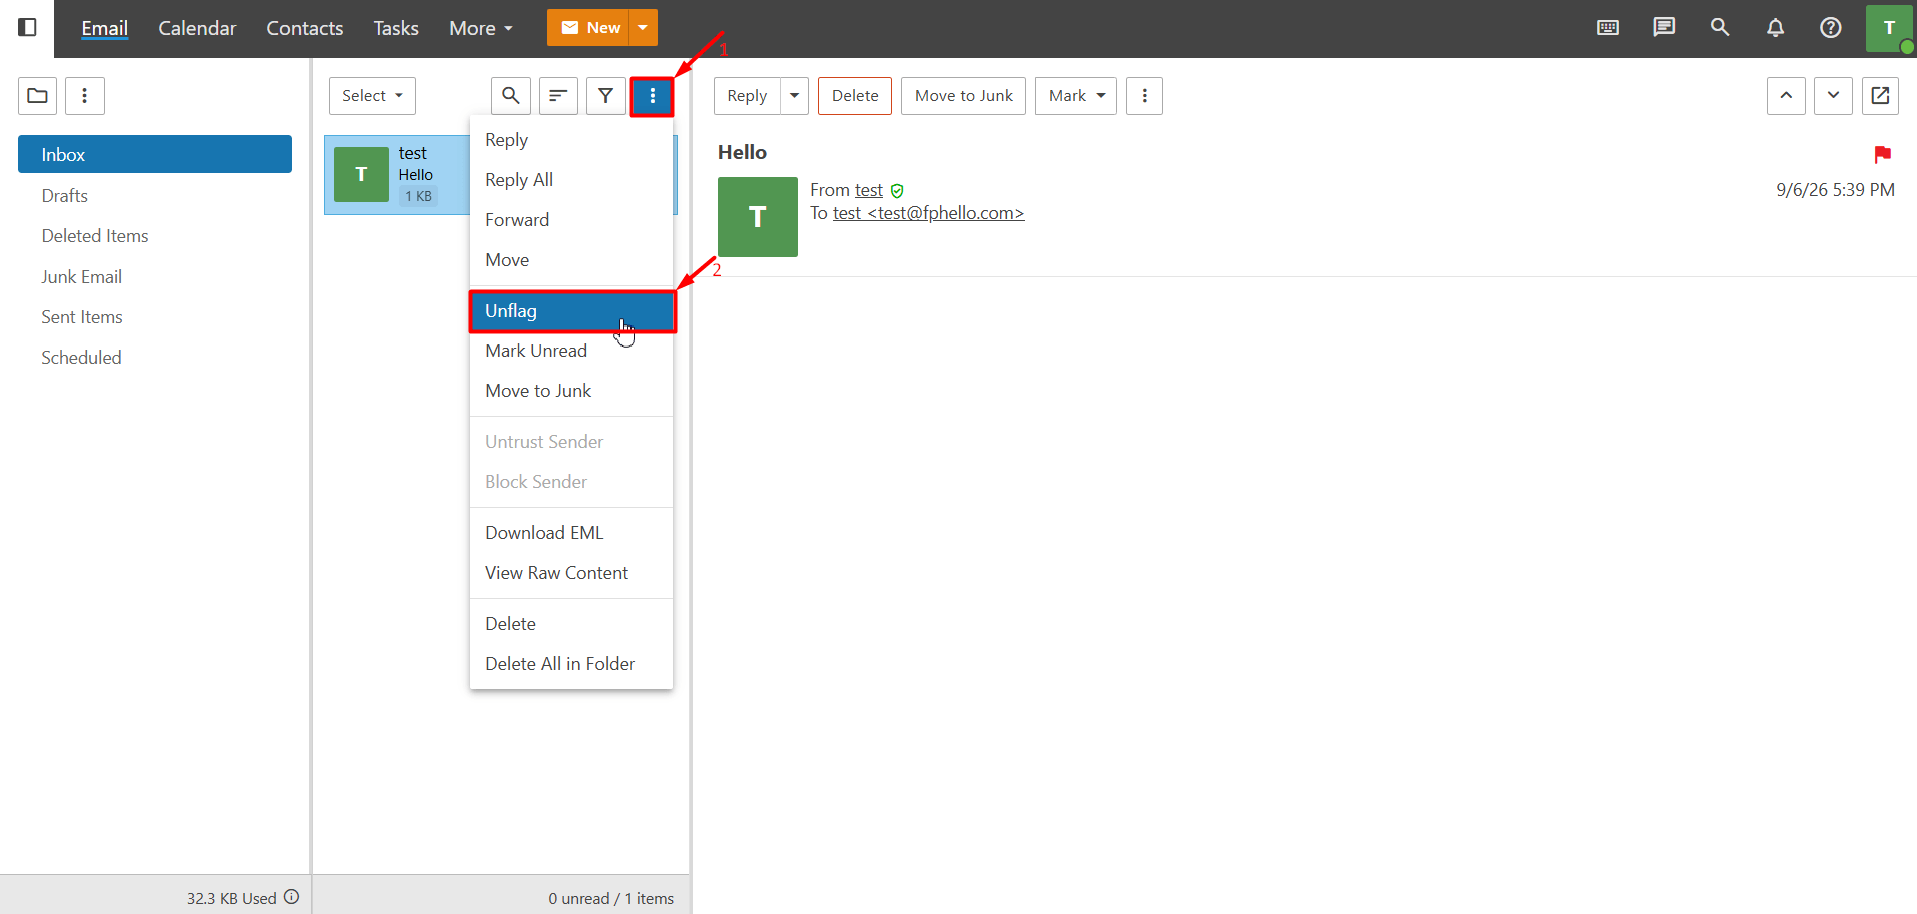
Task: Open the message more-actions three-dot button
Action: coord(1144,96)
